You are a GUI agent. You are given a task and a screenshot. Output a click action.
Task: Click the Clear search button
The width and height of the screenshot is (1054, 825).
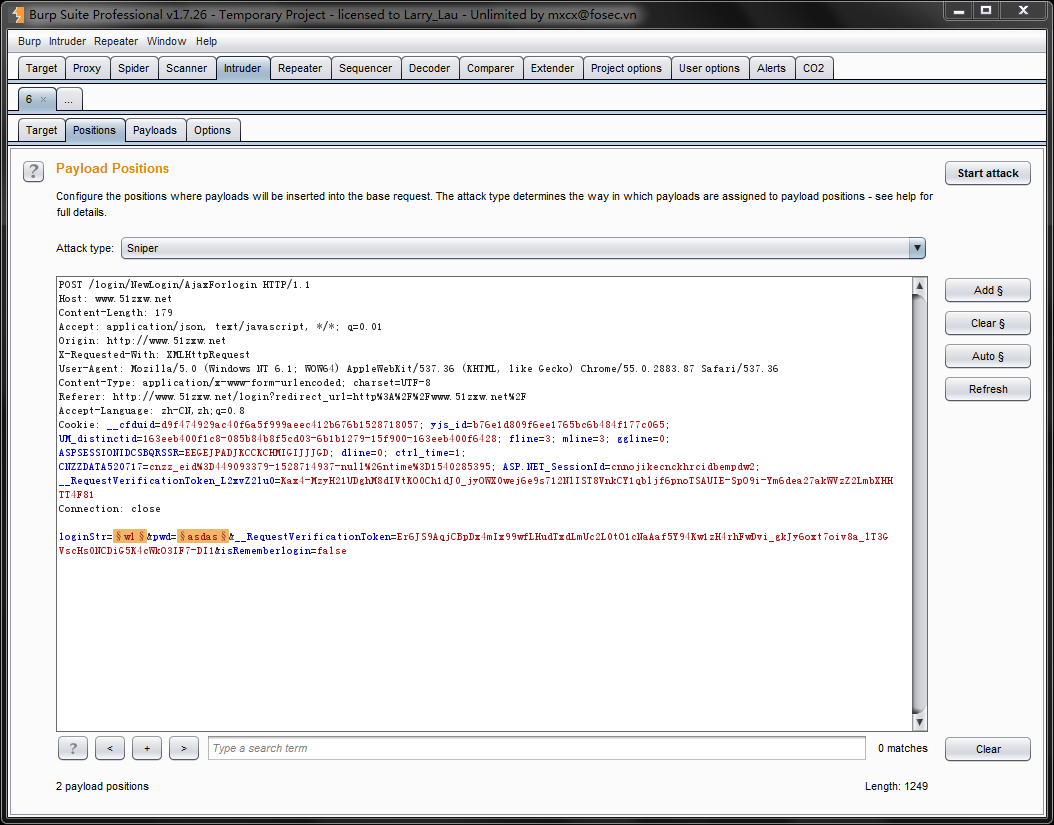(987, 748)
